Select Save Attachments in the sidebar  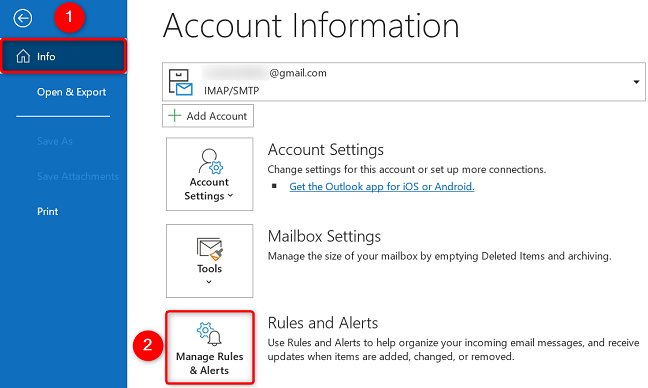(78, 176)
